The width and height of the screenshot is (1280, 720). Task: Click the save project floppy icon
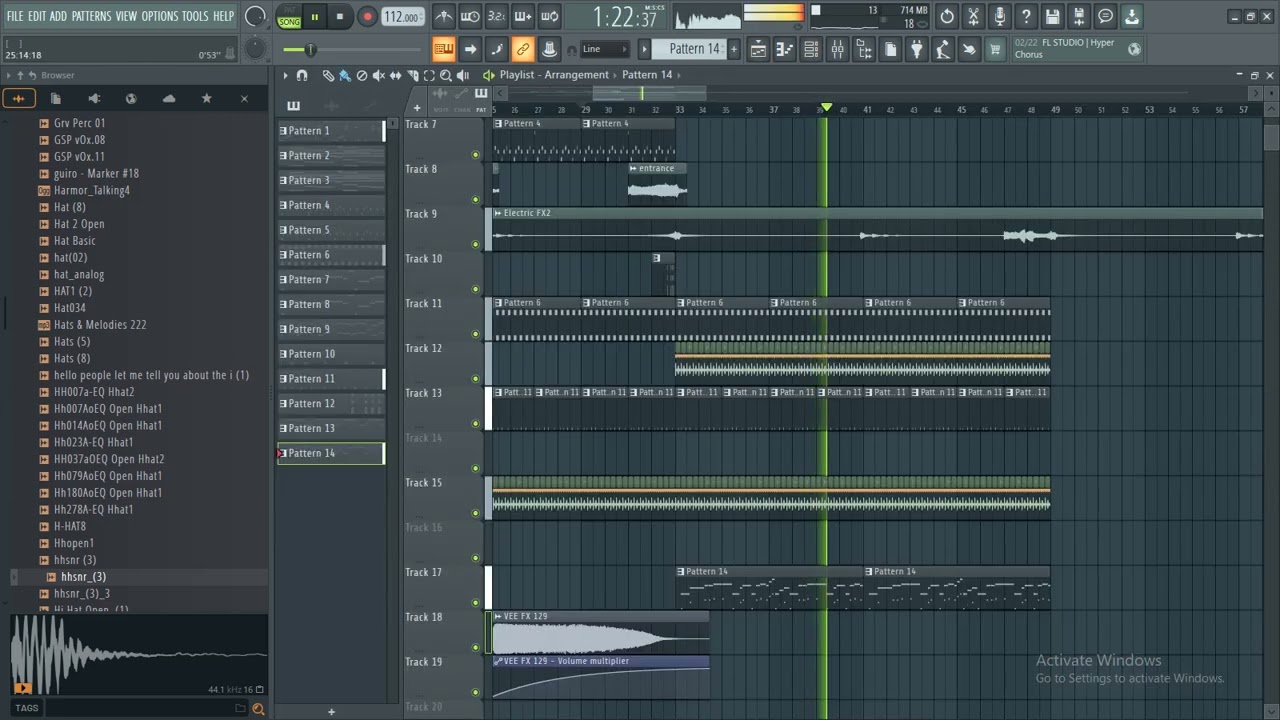(x=1052, y=16)
